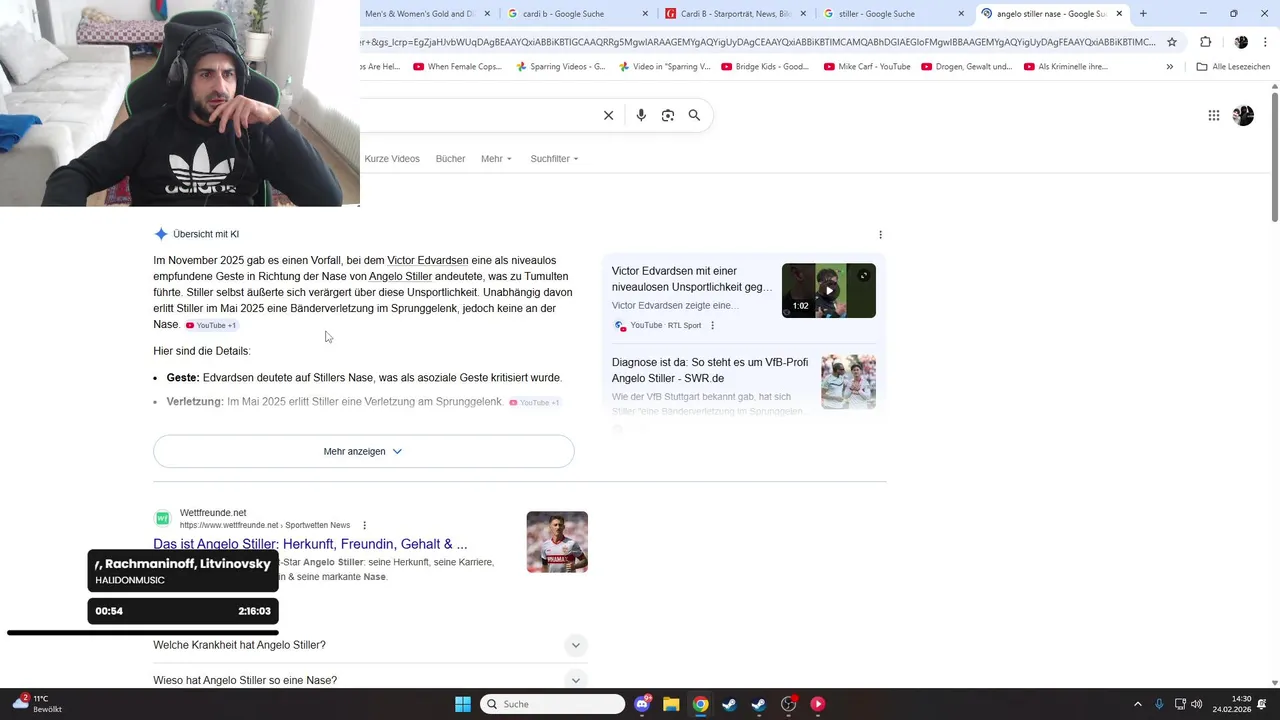Viewport: 1280px width, 720px height.
Task: Open Wettfreunde result image of Stiller
Action: [557, 542]
